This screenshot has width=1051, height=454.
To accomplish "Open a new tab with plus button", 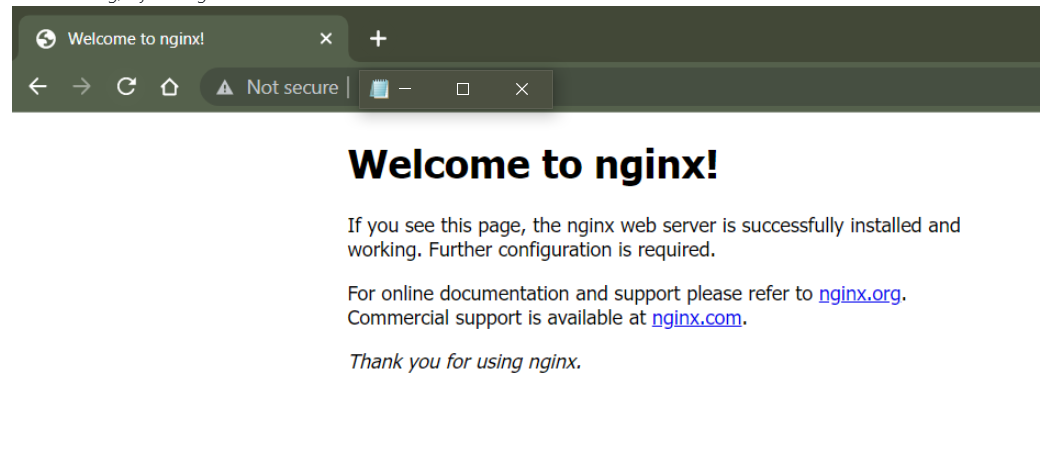I will pos(378,39).
